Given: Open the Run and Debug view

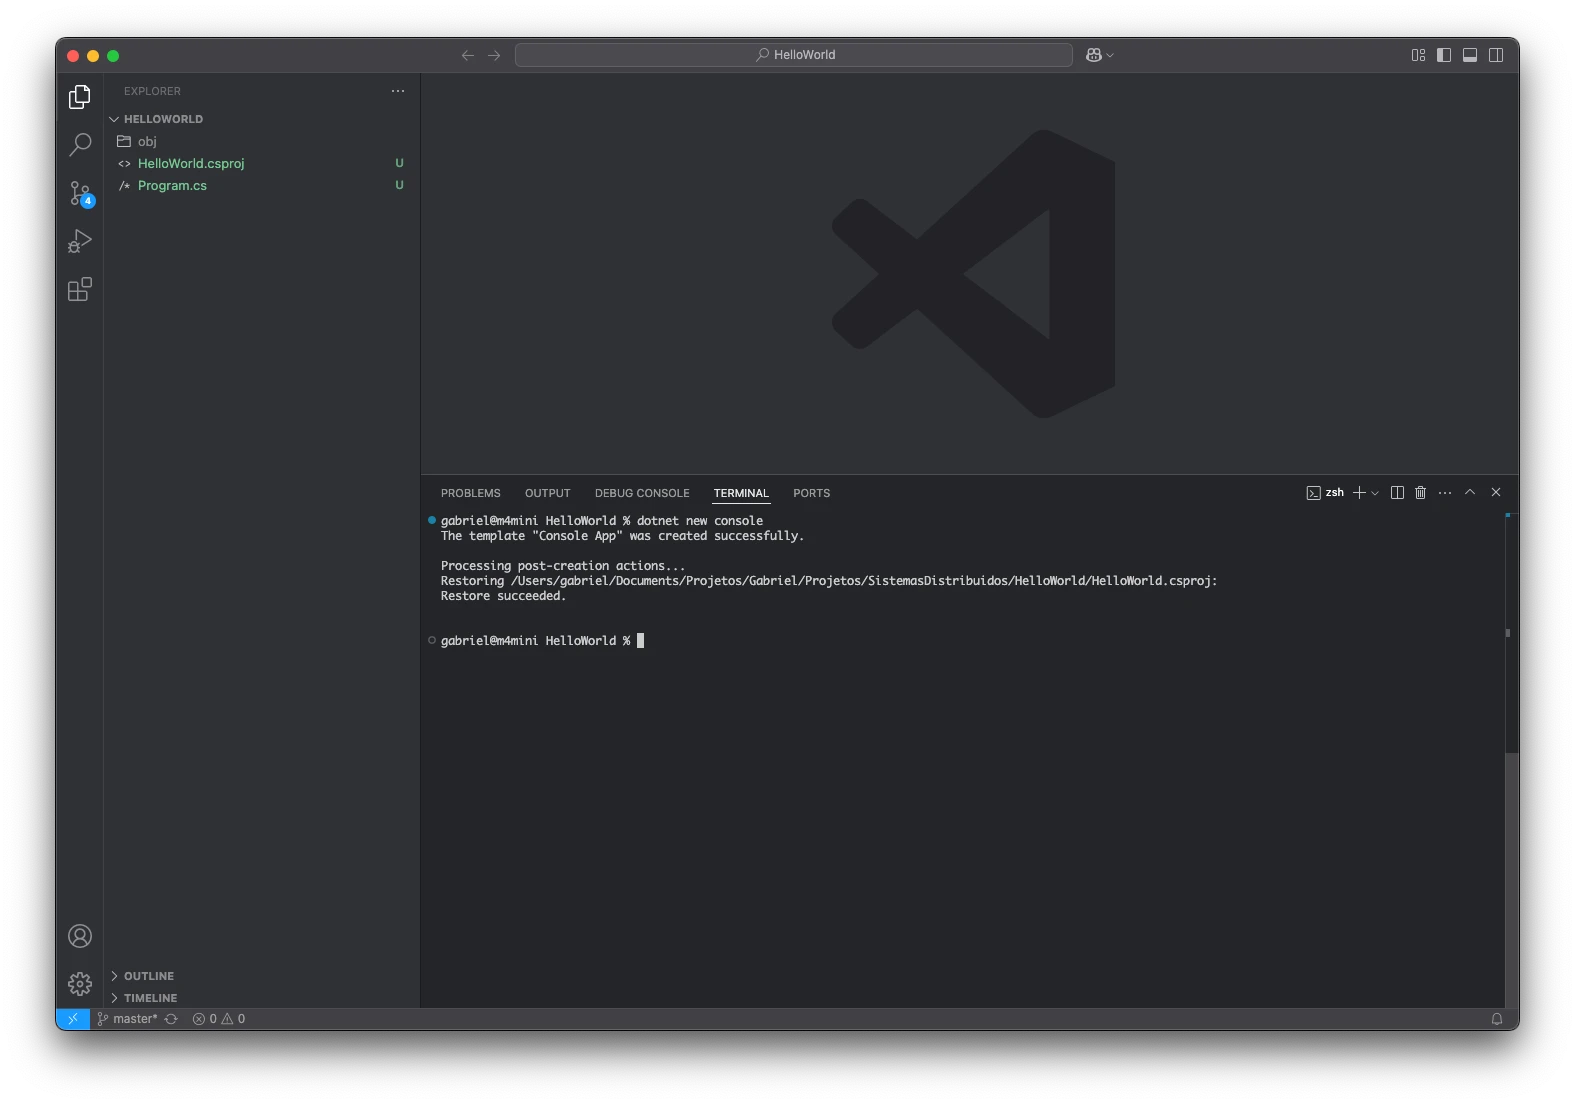Looking at the screenshot, I should (x=80, y=241).
